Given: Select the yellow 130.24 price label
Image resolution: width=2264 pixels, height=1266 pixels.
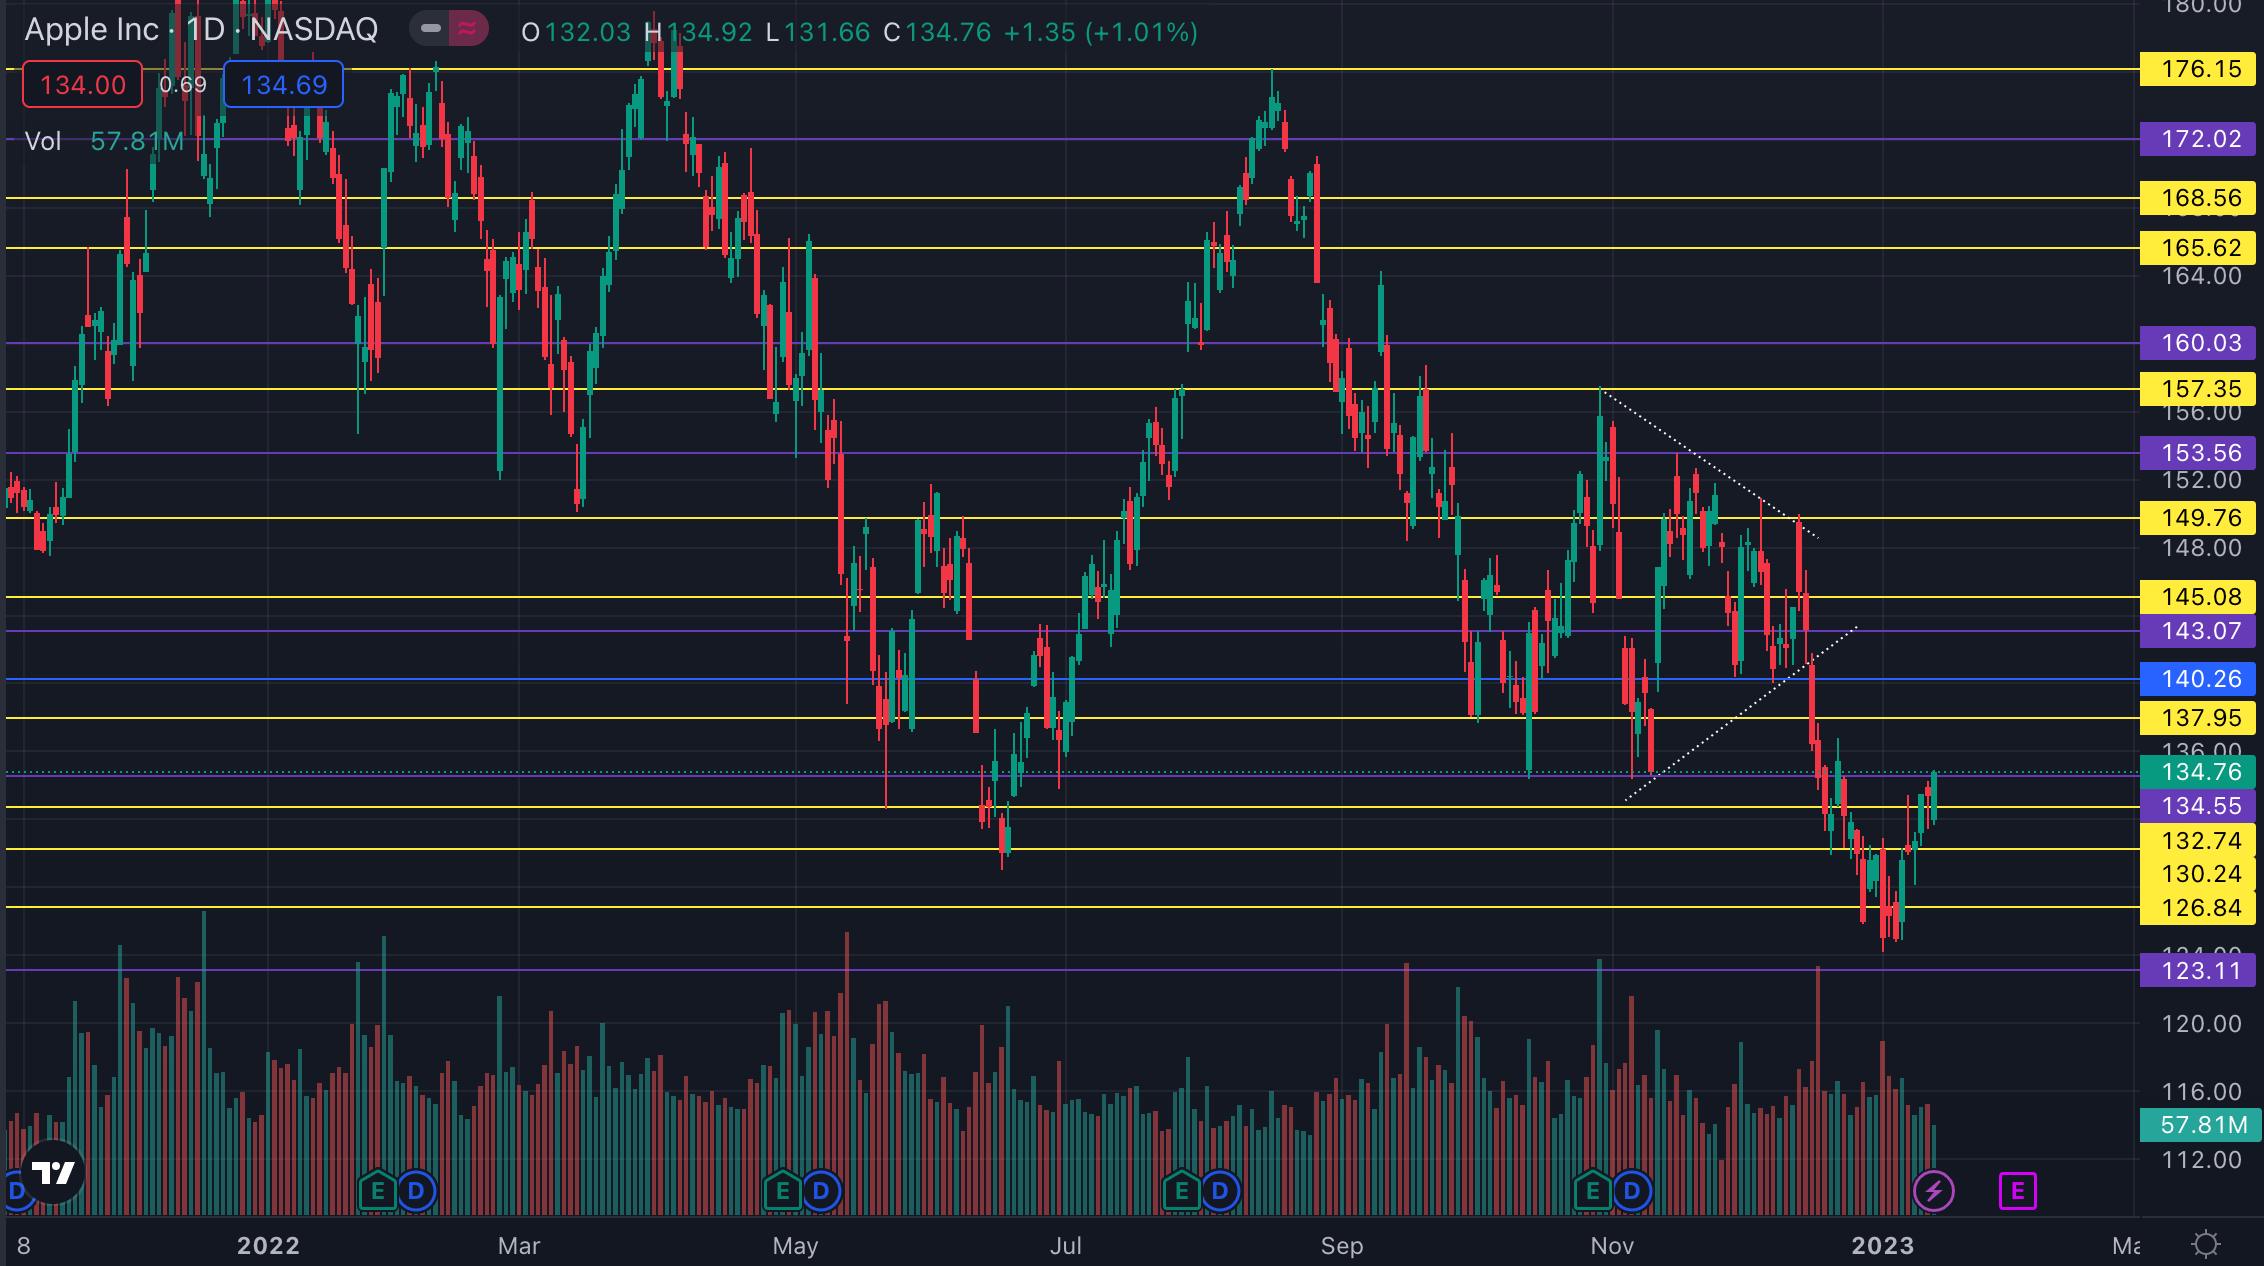Looking at the screenshot, I should (2198, 874).
